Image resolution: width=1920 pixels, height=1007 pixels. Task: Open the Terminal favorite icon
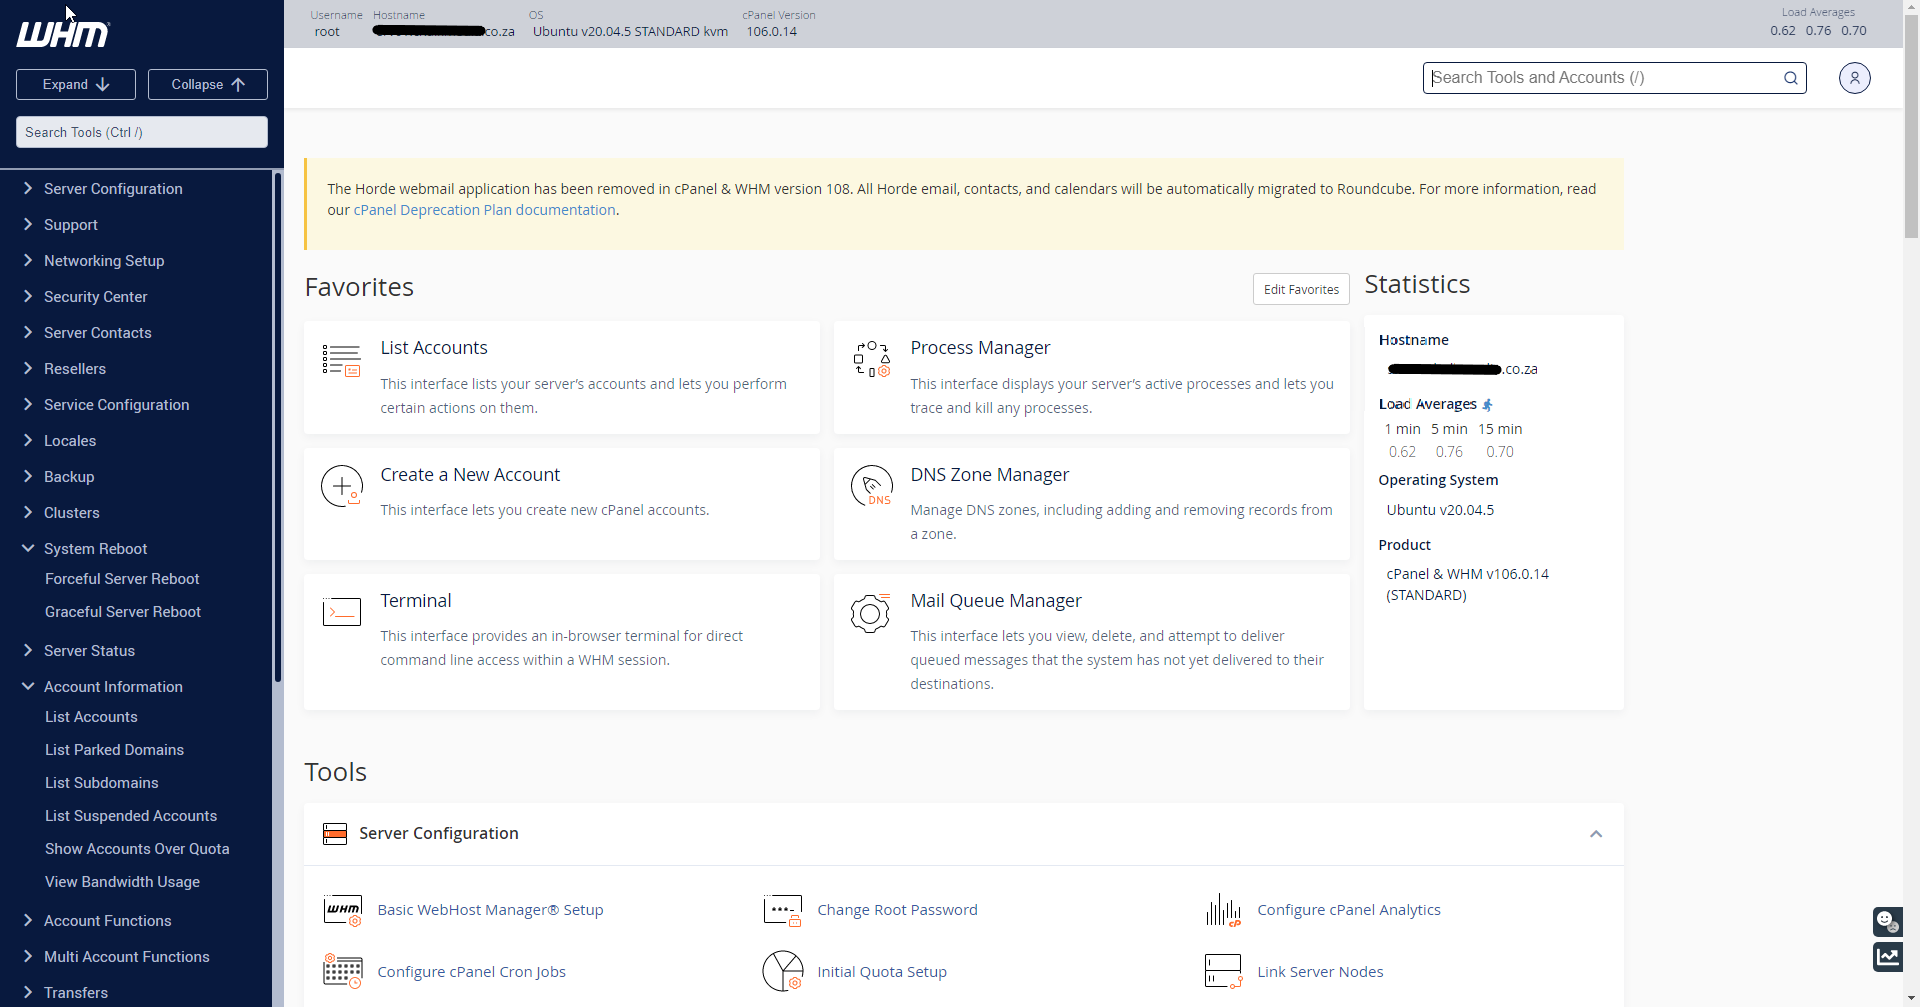pyautogui.click(x=342, y=611)
